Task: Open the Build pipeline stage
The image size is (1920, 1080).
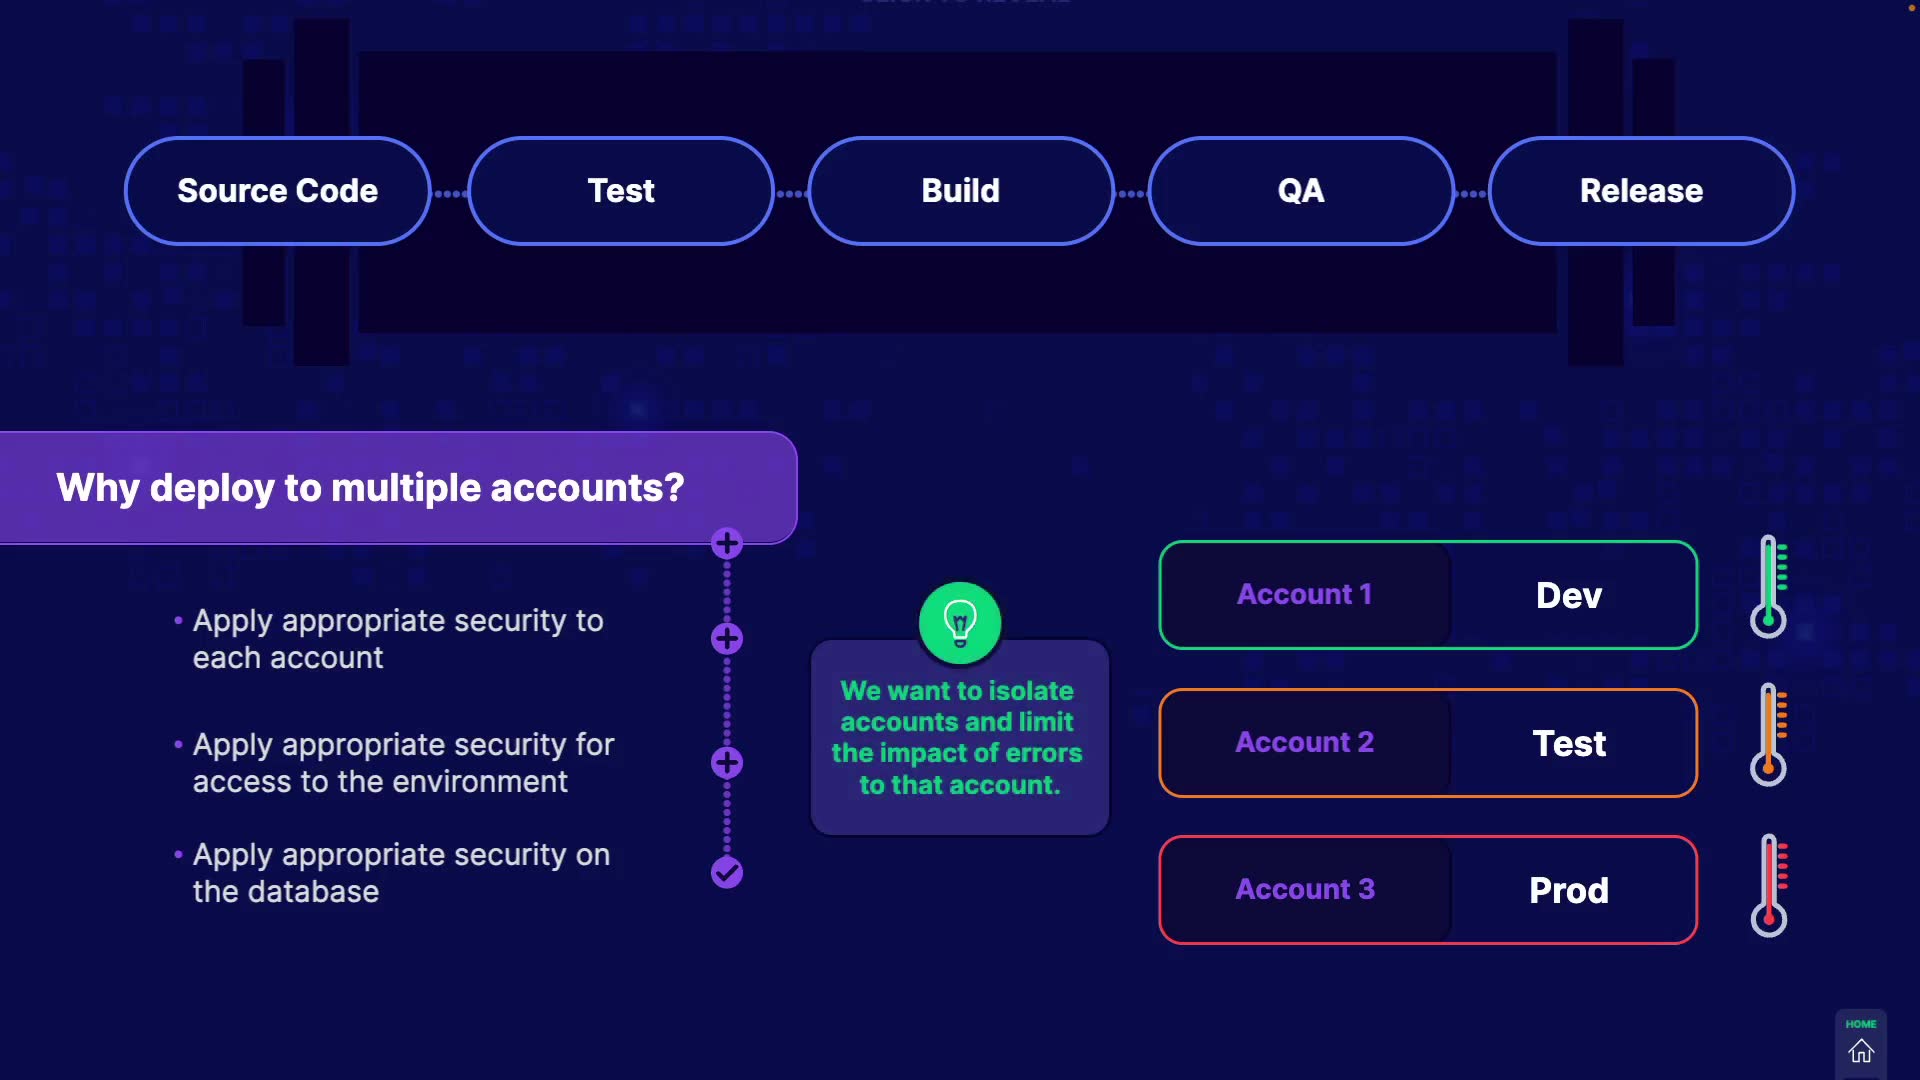Action: click(x=961, y=191)
